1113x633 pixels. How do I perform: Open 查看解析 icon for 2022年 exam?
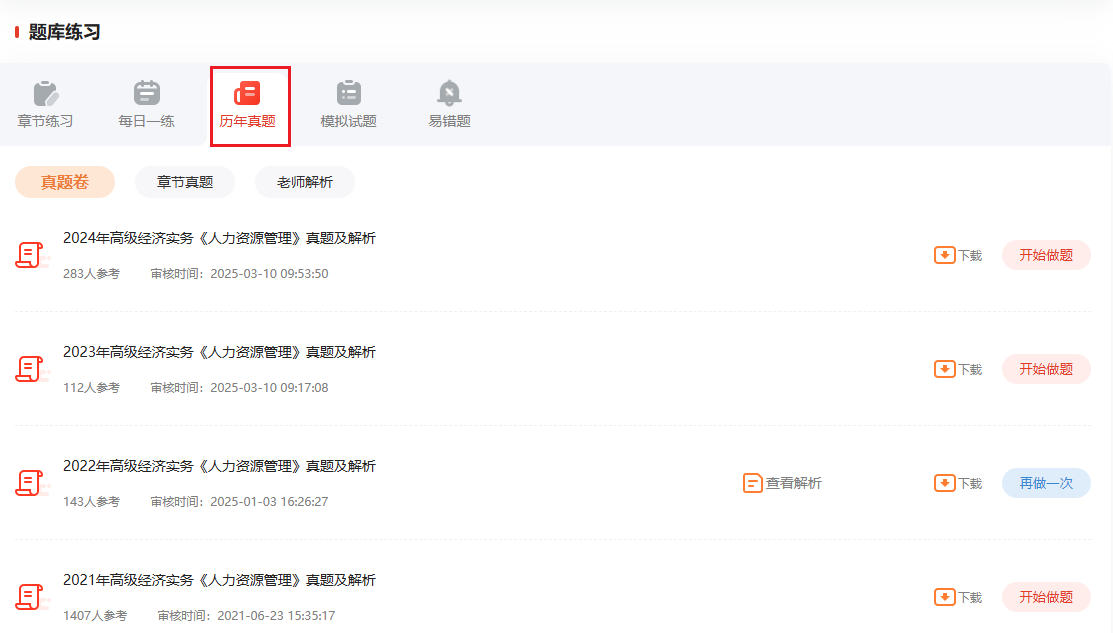point(752,483)
